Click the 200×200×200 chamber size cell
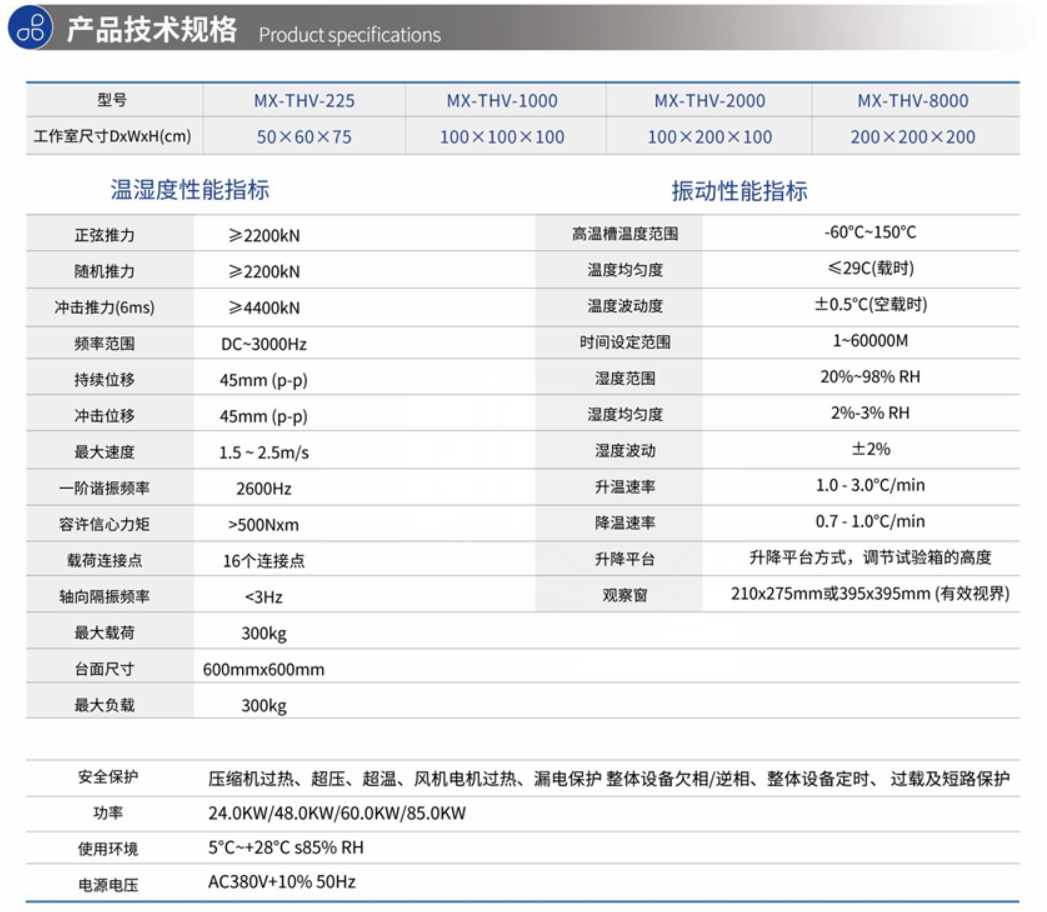The image size is (1047, 912). pos(912,137)
